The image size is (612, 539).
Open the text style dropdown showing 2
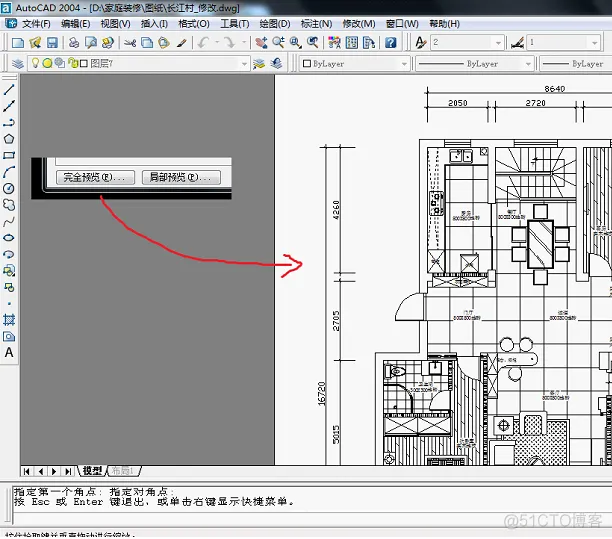coord(498,43)
